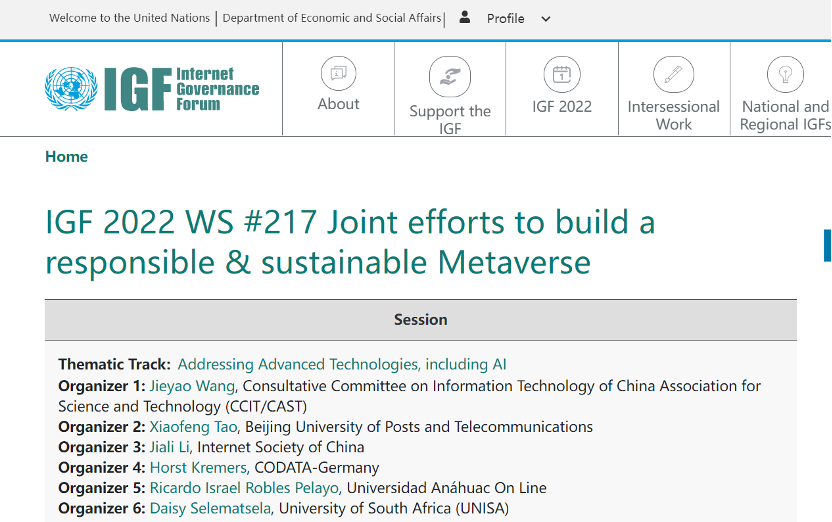Click the About icon in navigation

point(338,73)
